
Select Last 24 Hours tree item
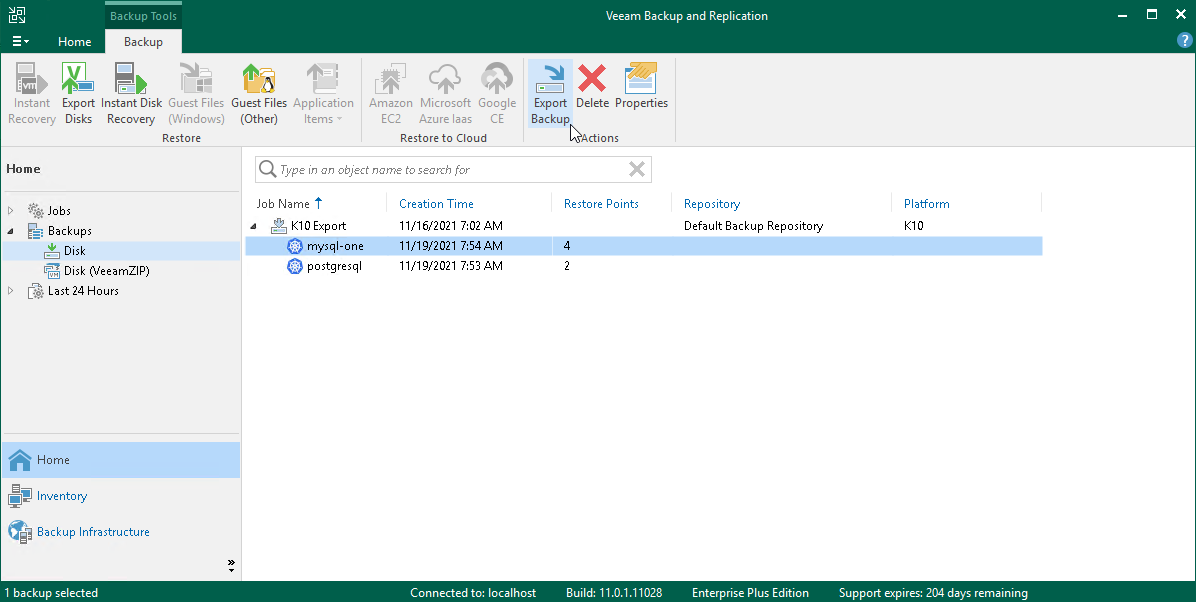(83, 291)
